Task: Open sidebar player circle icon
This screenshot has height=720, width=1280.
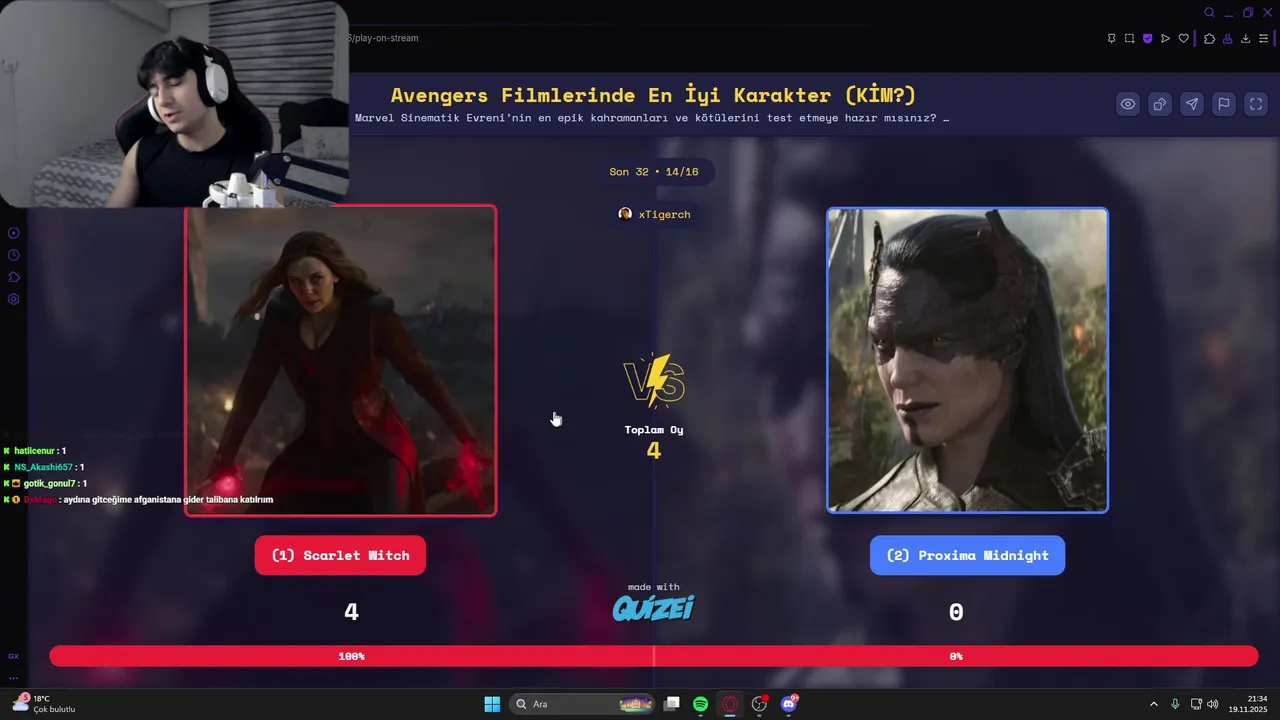Action: (14, 233)
